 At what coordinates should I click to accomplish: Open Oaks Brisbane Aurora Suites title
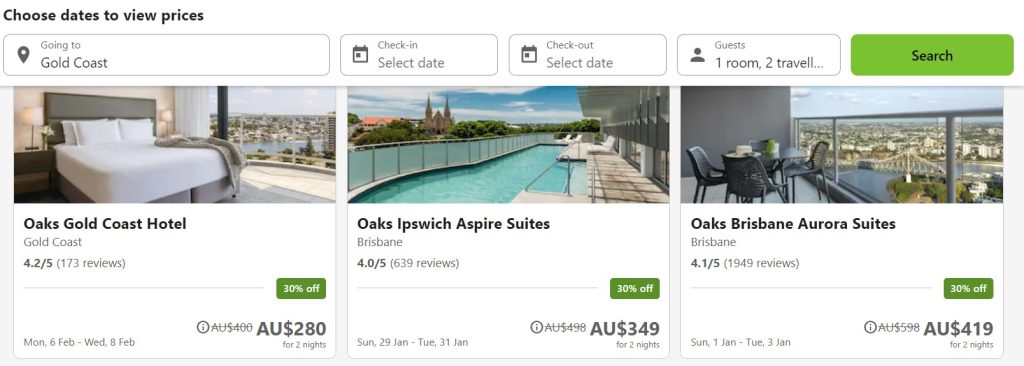click(x=793, y=224)
